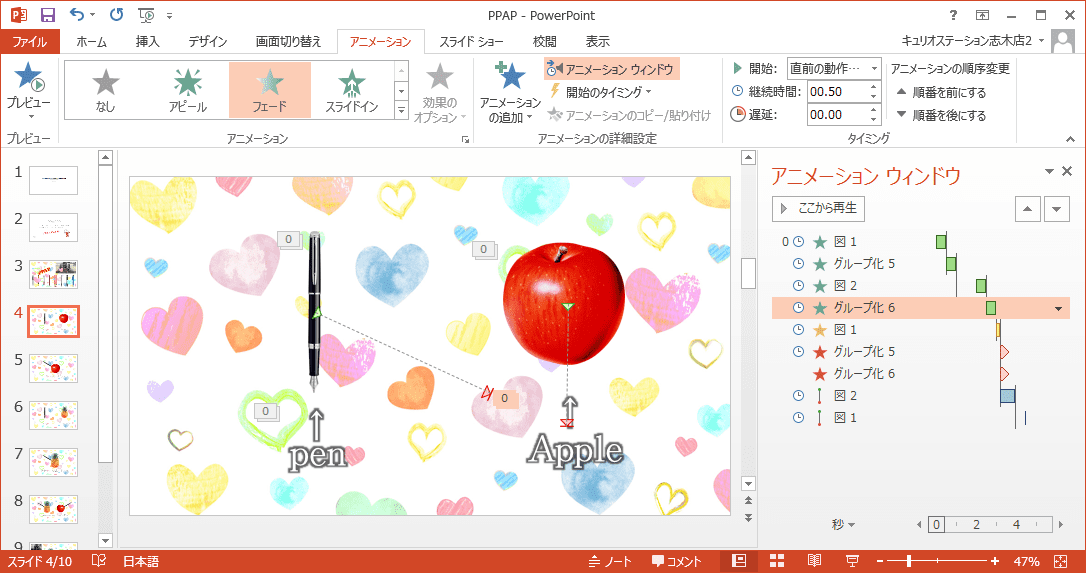
Task: Expand the animation gallery more arrow
Action: pyautogui.click(x=401, y=110)
